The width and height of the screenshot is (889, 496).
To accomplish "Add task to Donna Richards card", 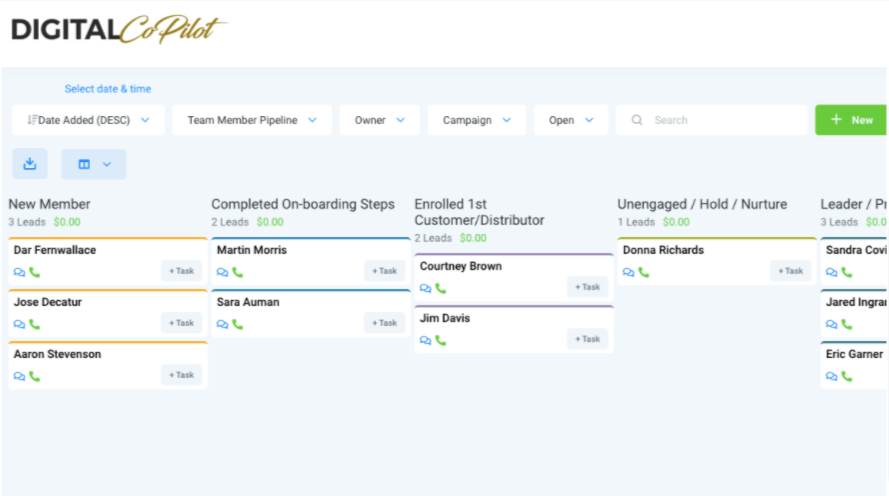I will coord(790,271).
